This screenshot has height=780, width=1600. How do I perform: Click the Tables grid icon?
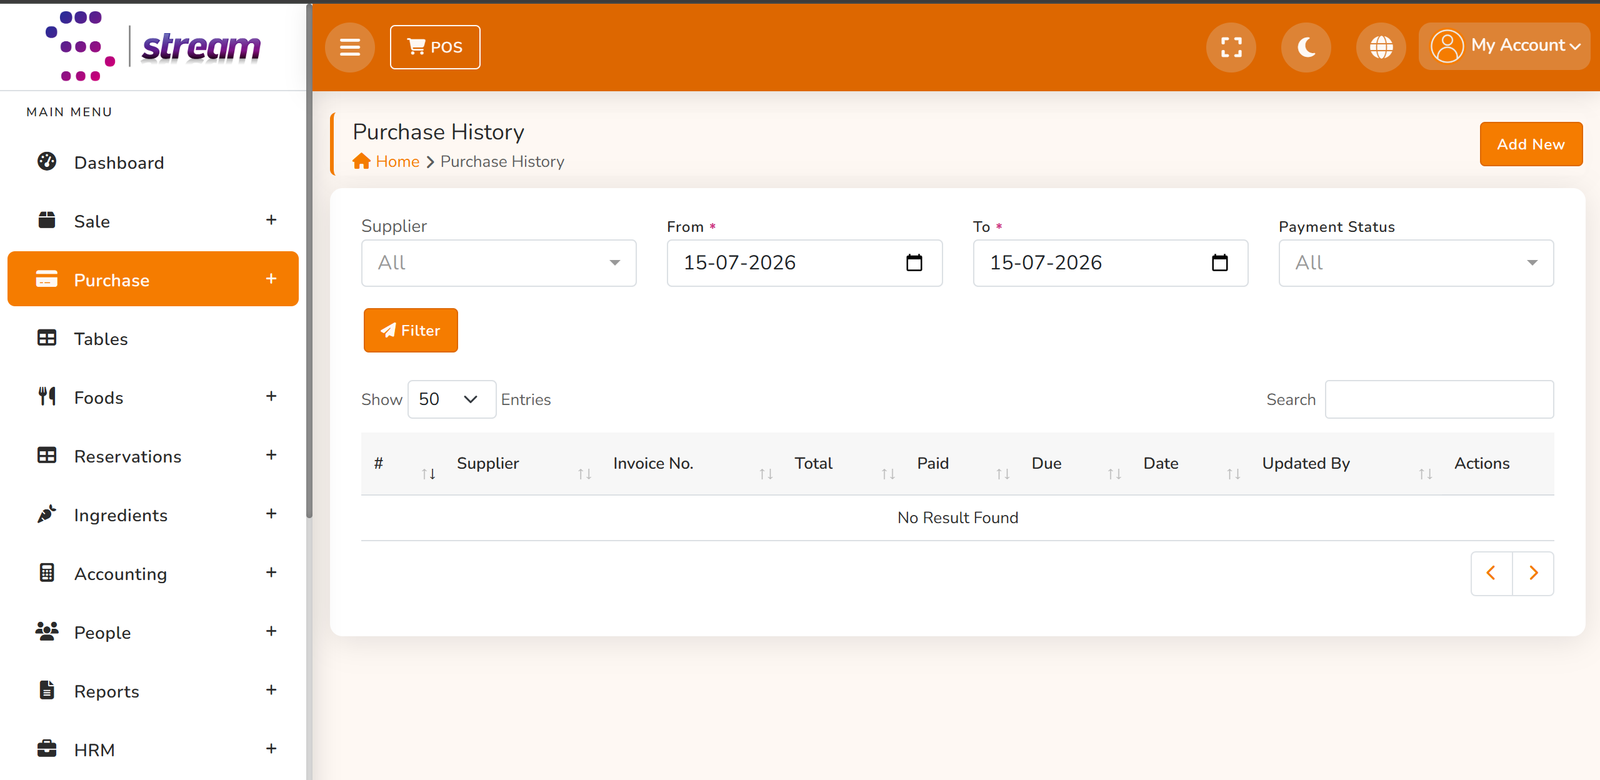47,338
